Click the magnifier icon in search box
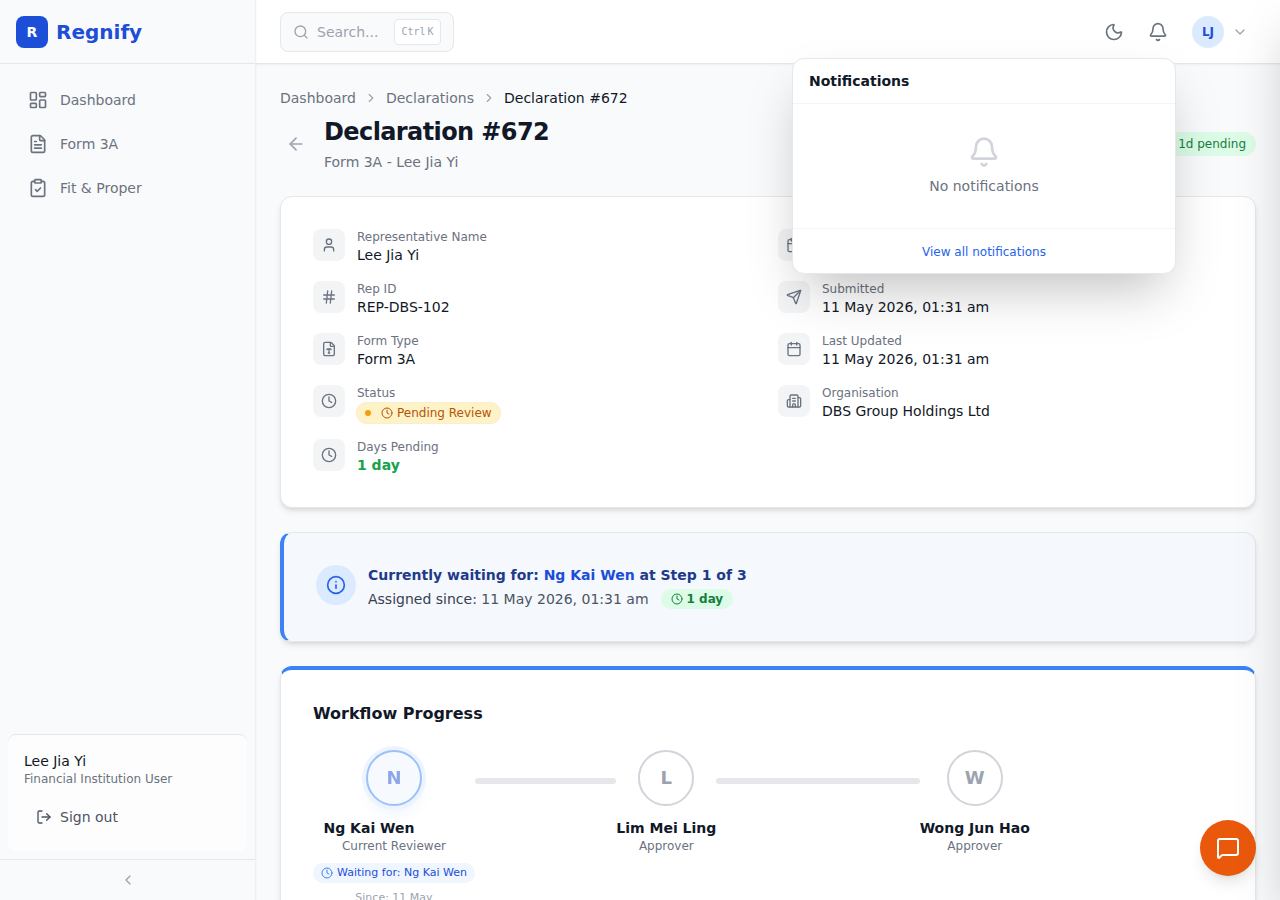The height and width of the screenshot is (900, 1280). [301, 32]
